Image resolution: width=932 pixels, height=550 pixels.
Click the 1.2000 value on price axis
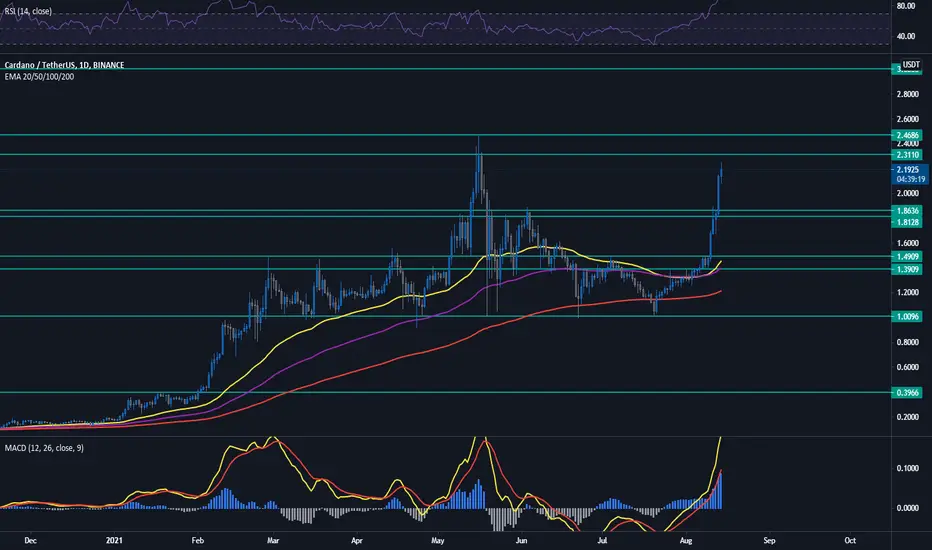click(x=908, y=293)
